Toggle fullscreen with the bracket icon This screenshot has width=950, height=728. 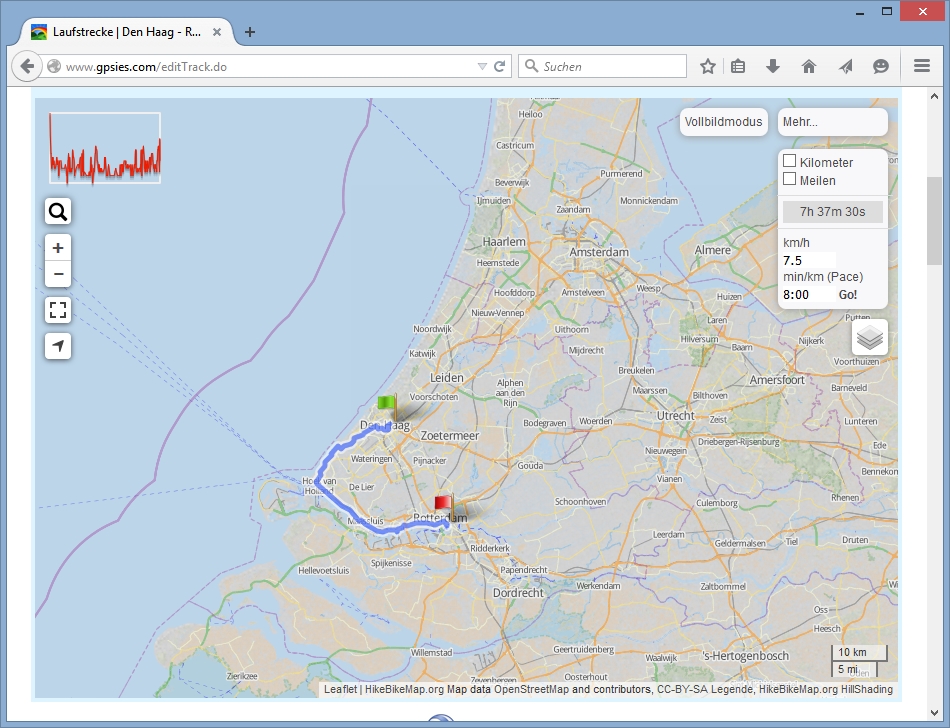click(58, 310)
